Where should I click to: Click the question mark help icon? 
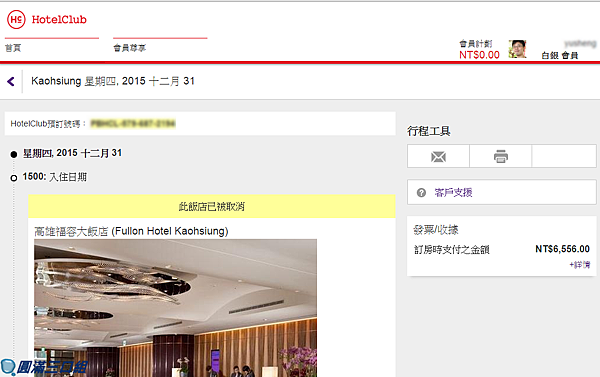pyautogui.click(x=421, y=193)
